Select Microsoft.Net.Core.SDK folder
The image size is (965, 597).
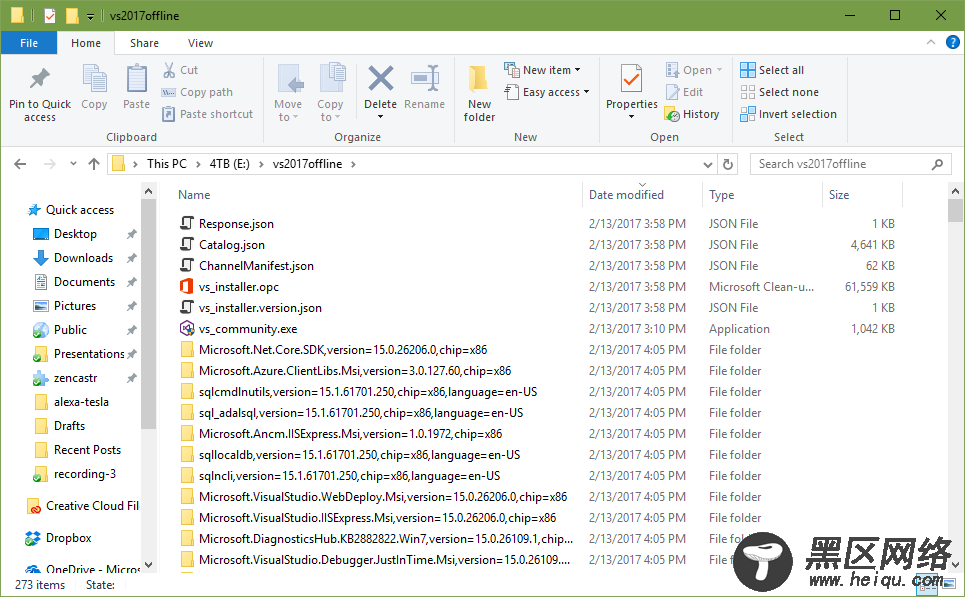pos(343,350)
